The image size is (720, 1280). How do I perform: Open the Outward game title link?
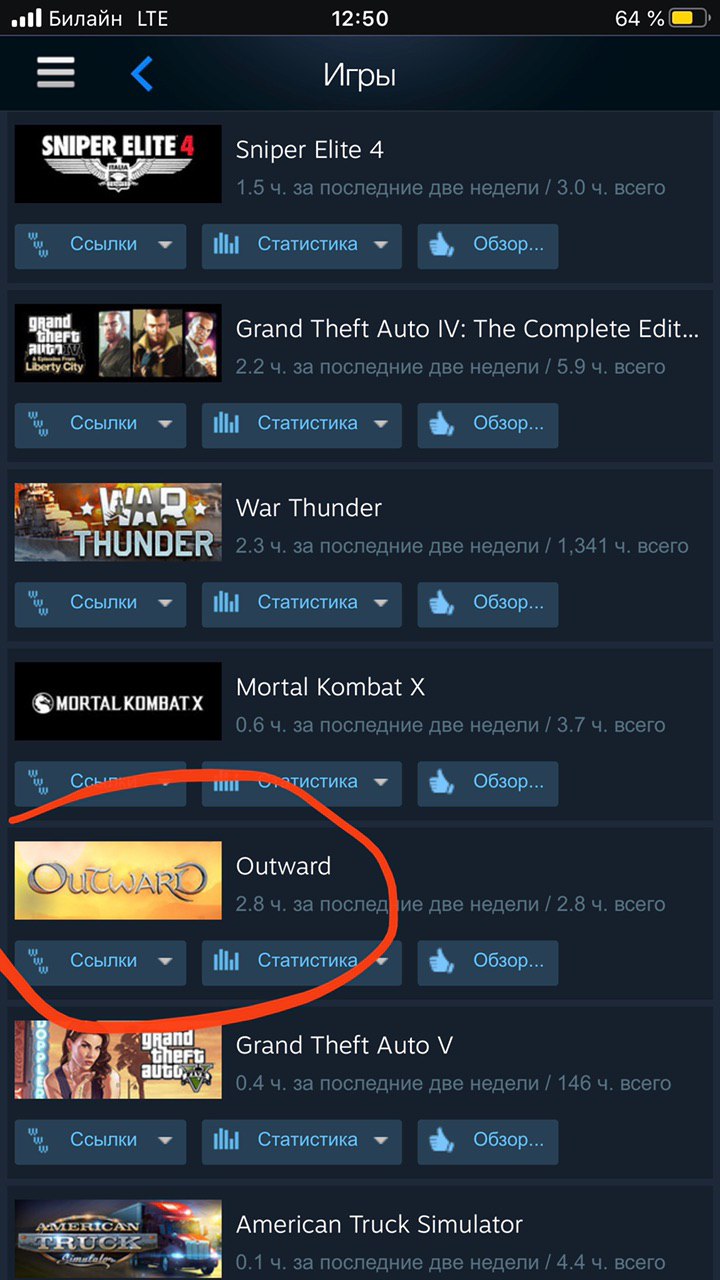coord(283,866)
